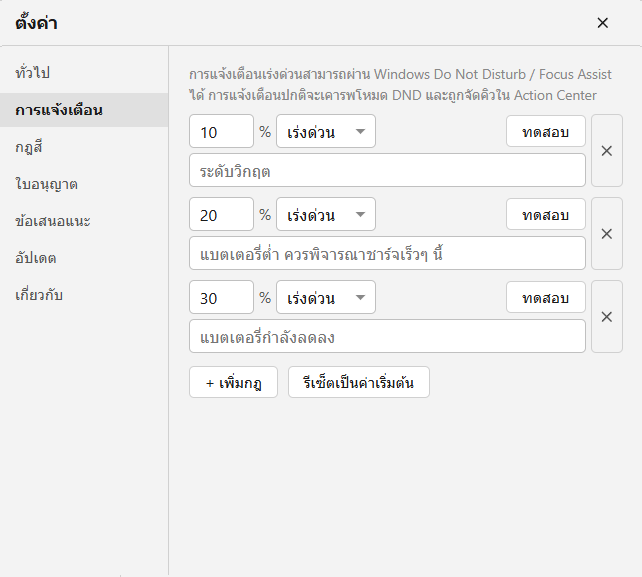
Task: Click ทดสอบ button for the 30% rule
Action: point(546,297)
